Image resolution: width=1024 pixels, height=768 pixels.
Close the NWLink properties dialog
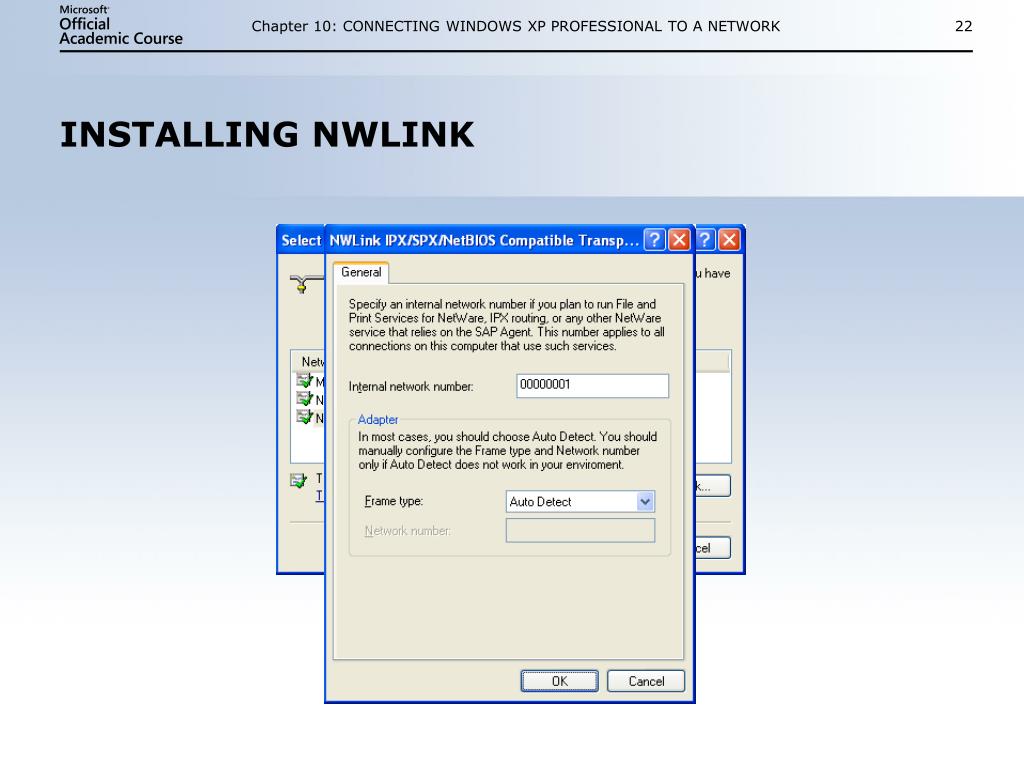[x=679, y=240]
